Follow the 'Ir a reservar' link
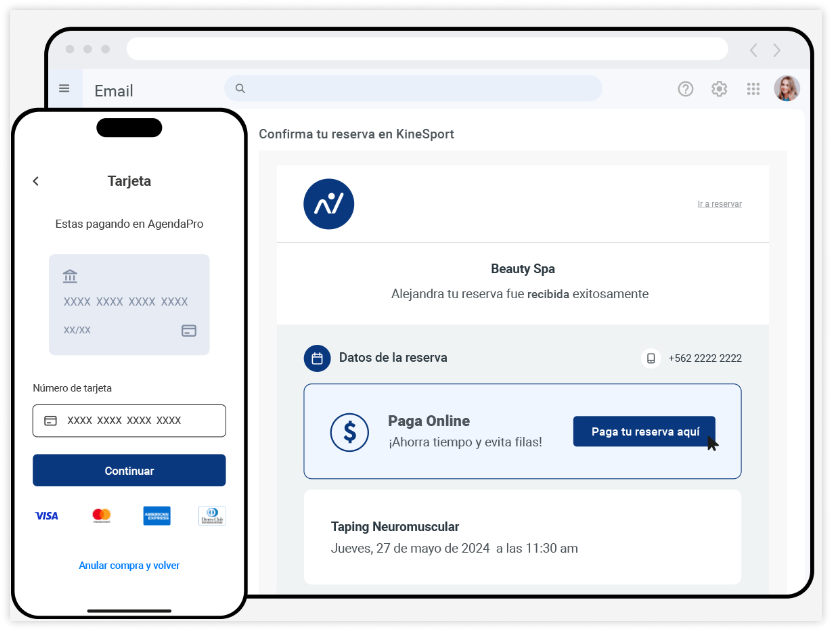The width and height of the screenshot is (832, 631). click(x=720, y=204)
